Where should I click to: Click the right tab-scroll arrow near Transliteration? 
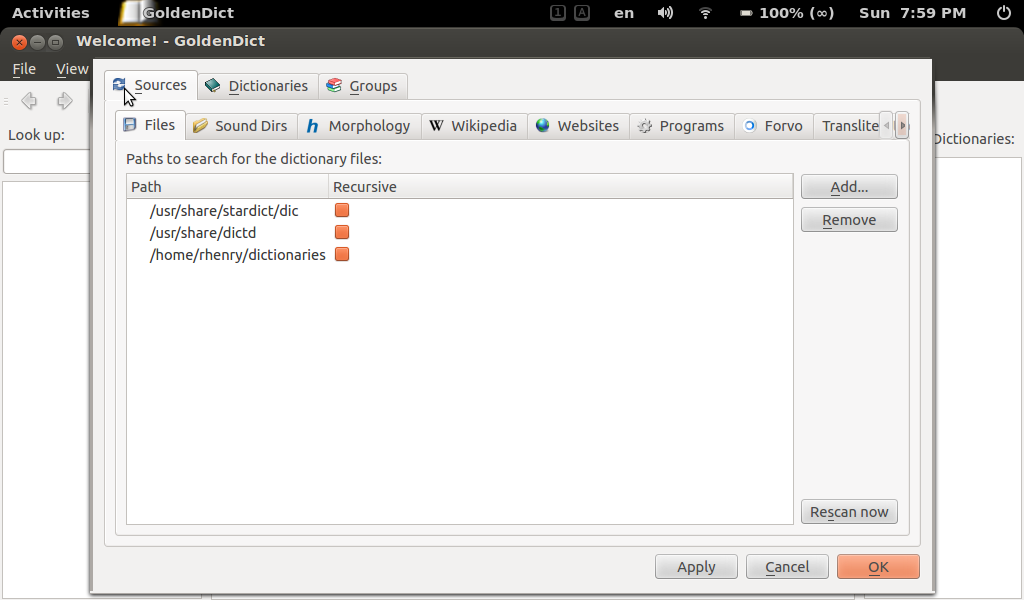[901, 125]
